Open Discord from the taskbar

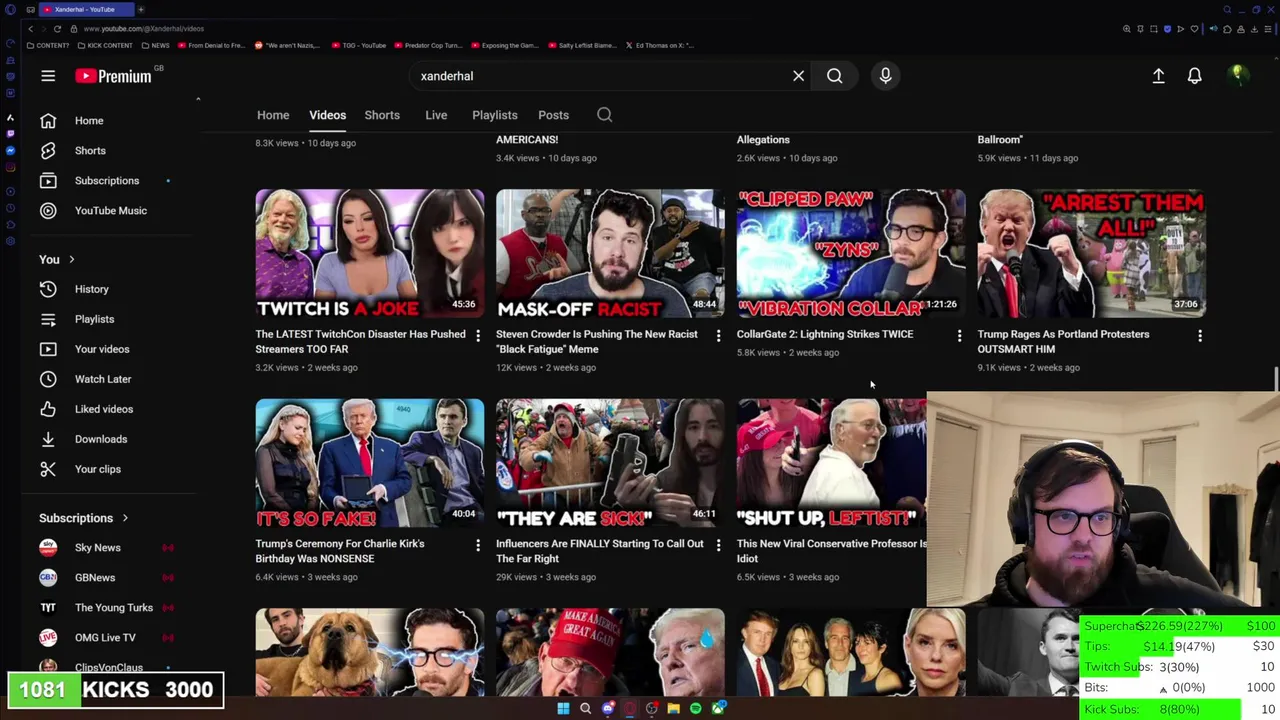pos(608,709)
